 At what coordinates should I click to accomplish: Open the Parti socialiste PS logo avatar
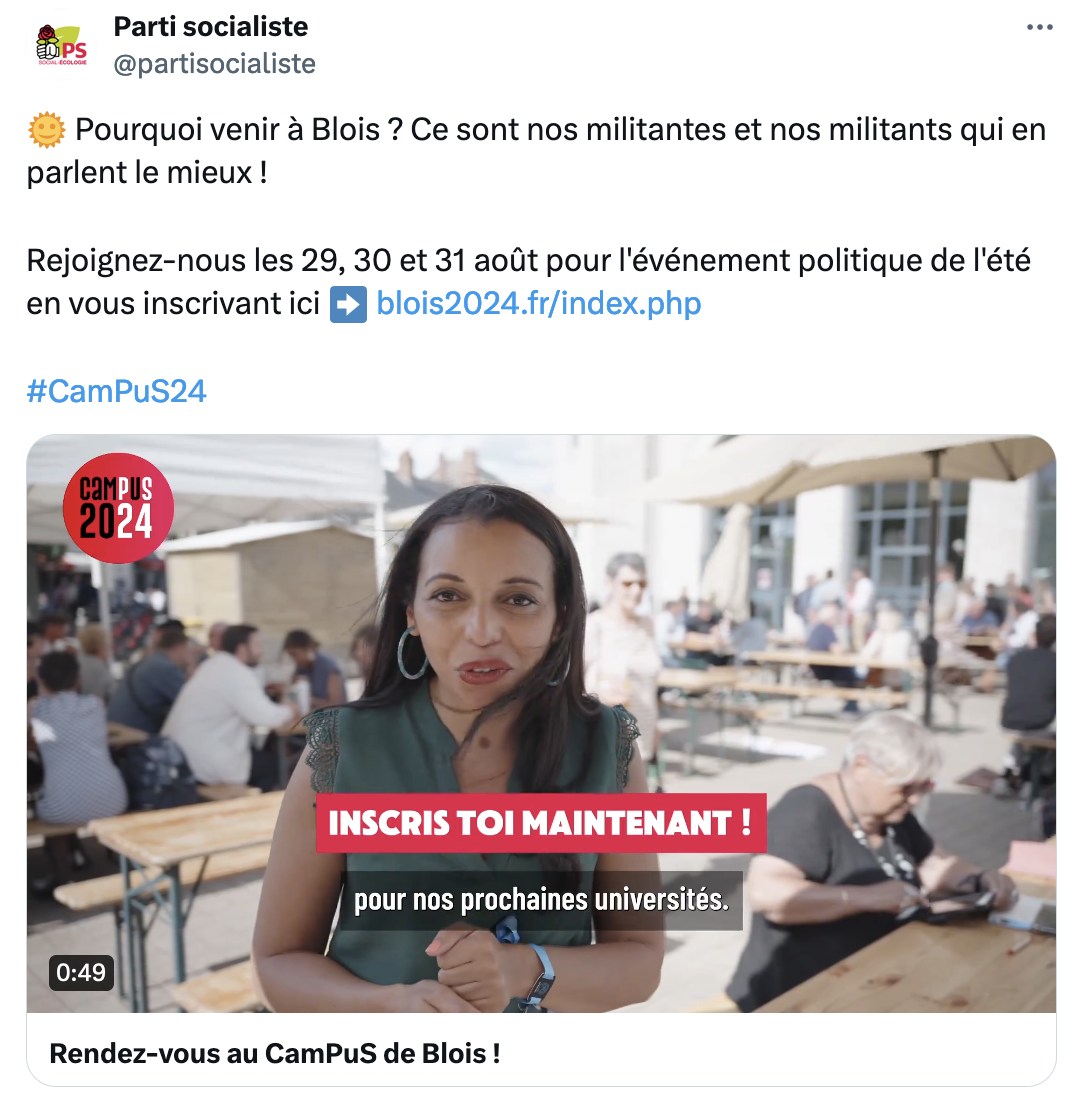click(62, 46)
